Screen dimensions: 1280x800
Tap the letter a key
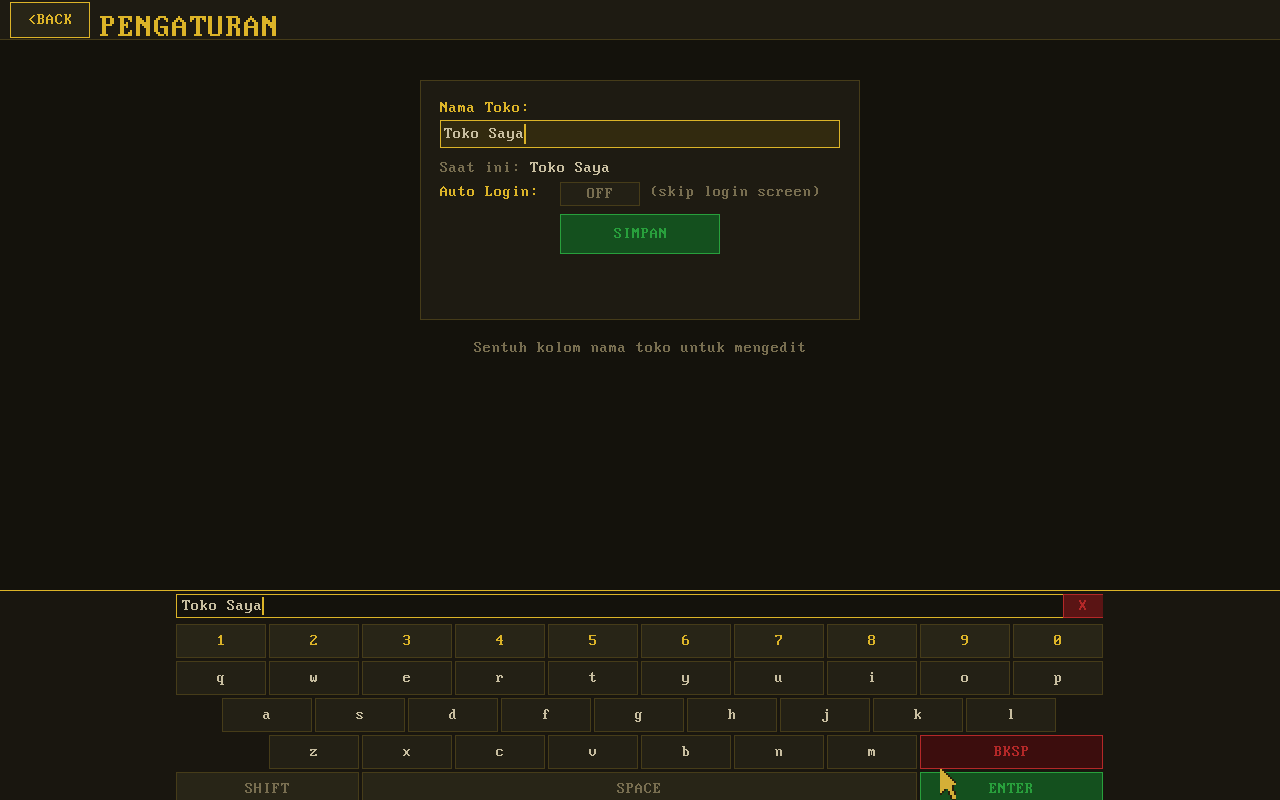[x=267, y=715]
